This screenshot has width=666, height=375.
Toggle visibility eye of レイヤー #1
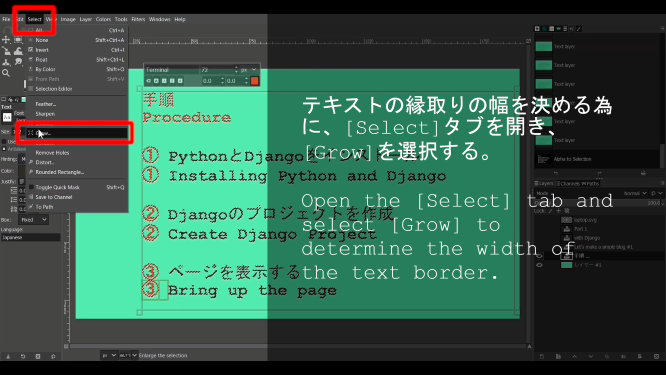(x=539, y=265)
